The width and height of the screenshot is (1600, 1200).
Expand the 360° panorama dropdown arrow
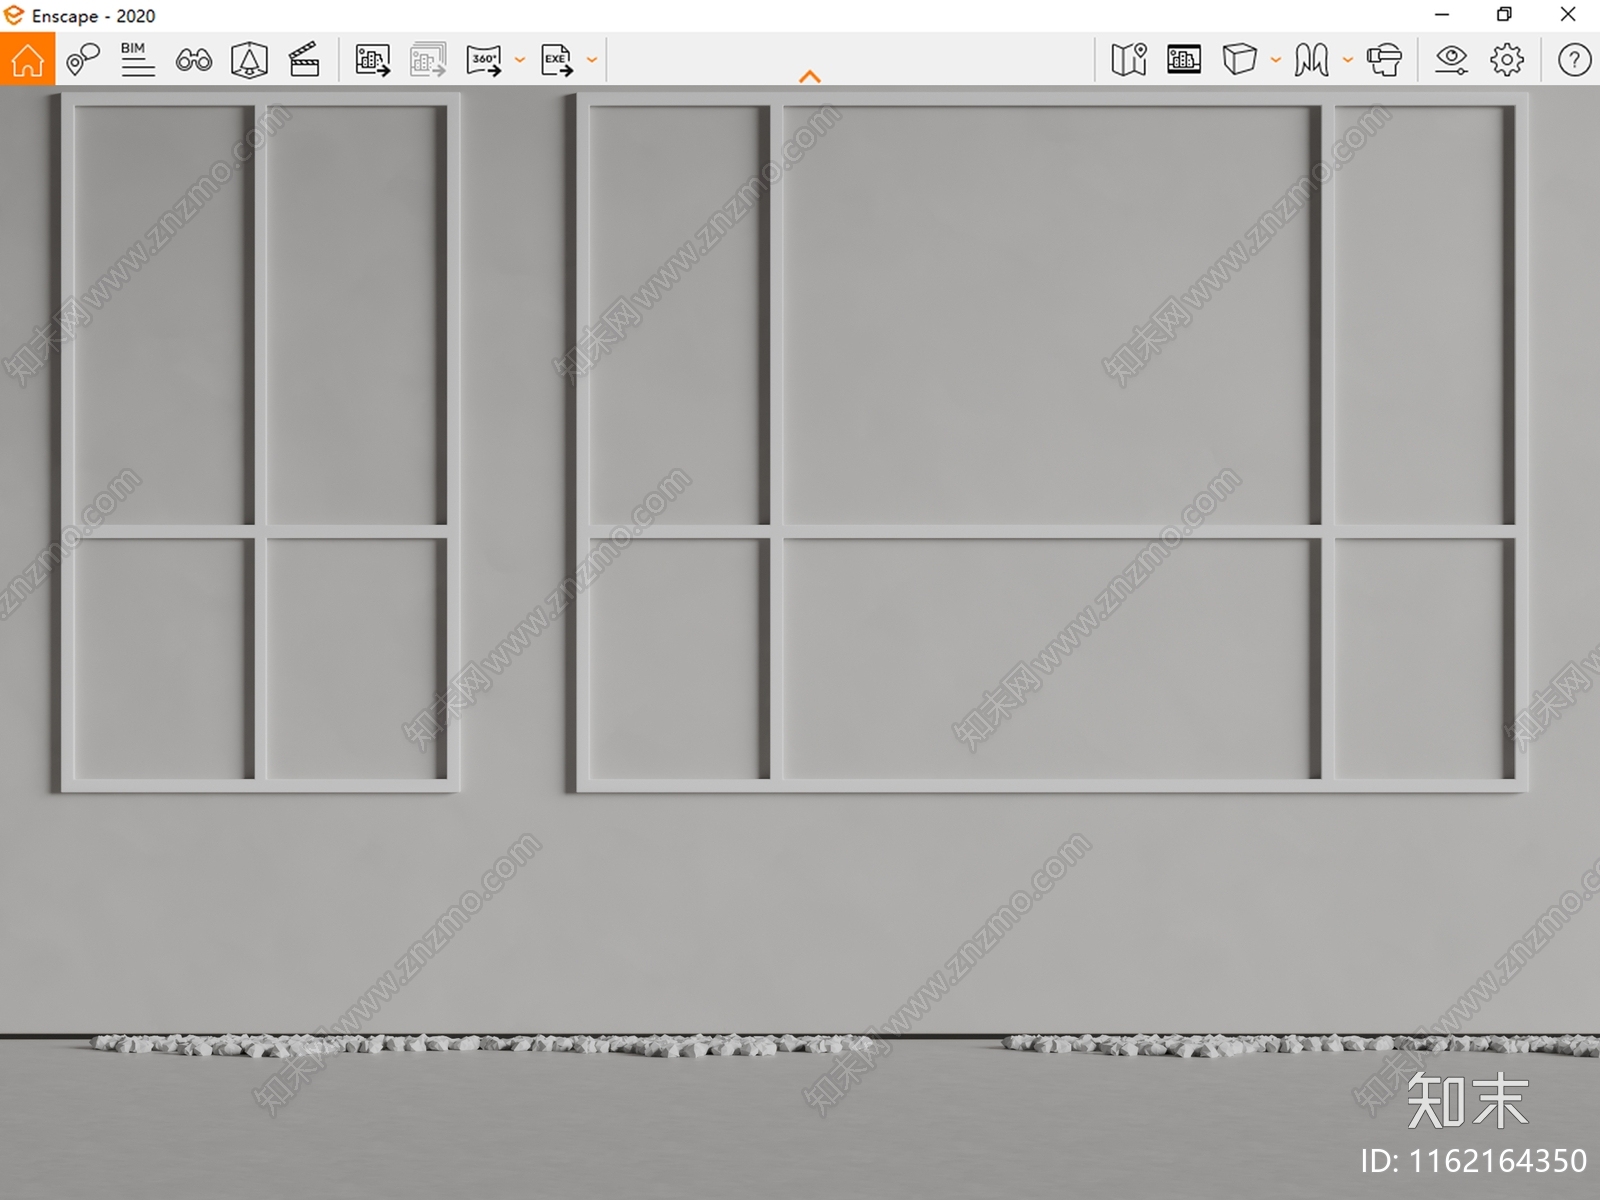[520, 60]
